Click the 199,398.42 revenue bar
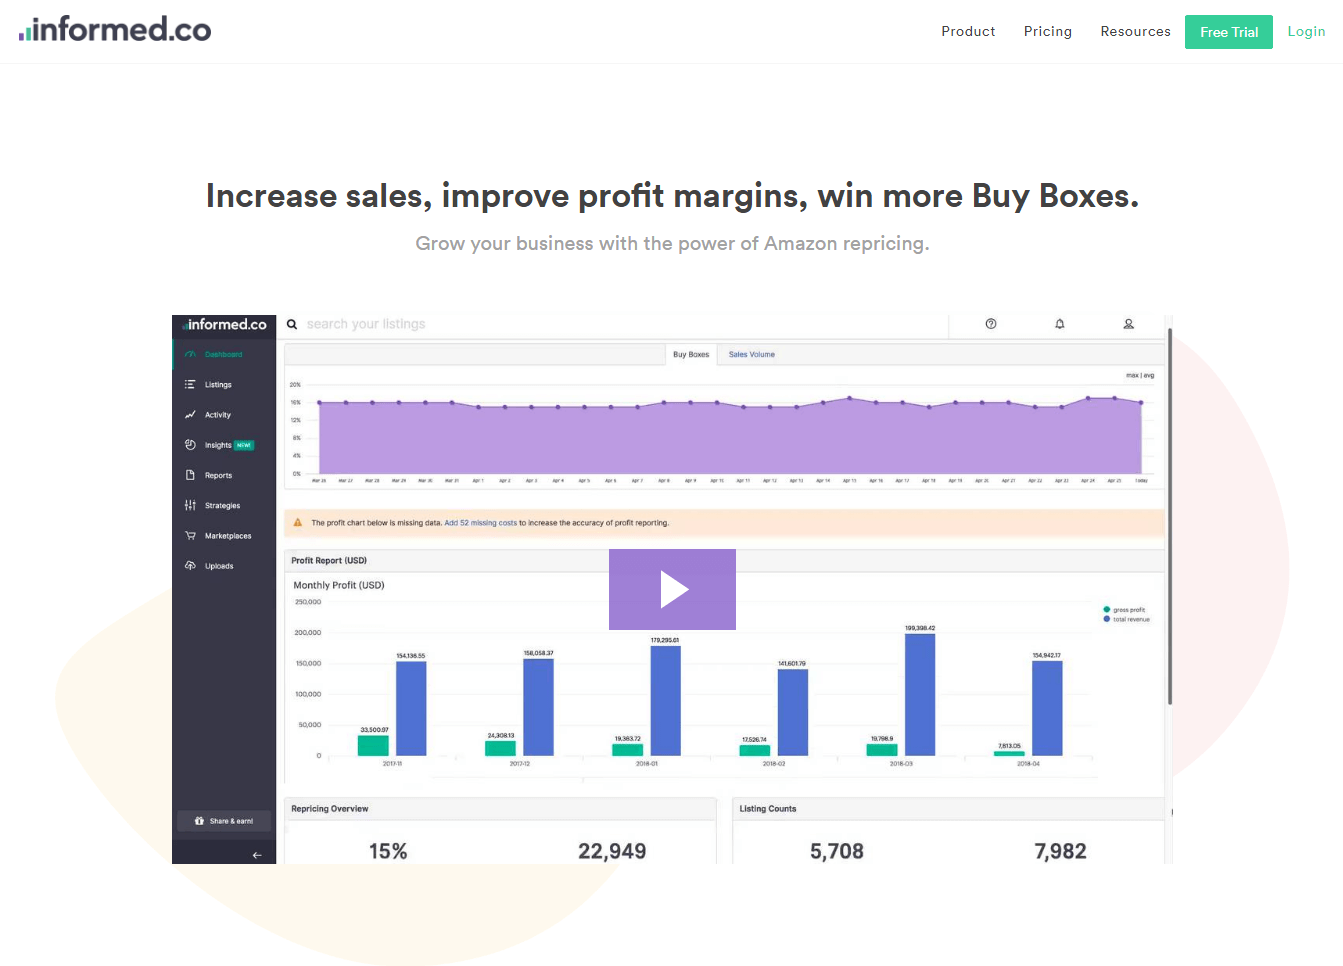The height and width of the screenshot is (966, 1343). [x=920, y=695]
